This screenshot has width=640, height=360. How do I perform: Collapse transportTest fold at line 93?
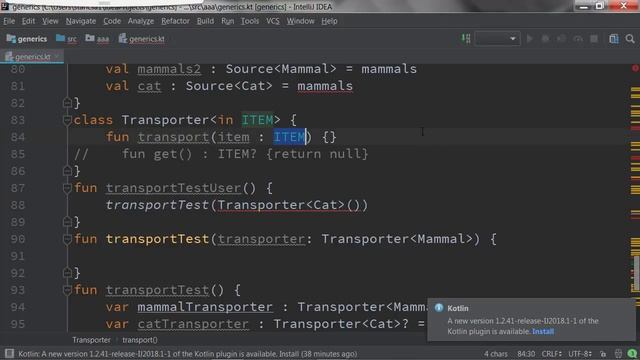point(67,290)
